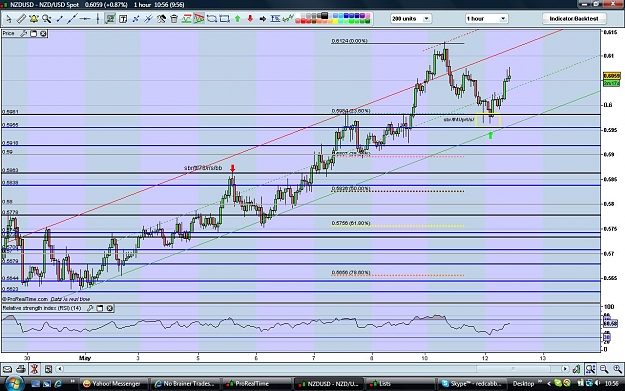This screenshot has width=625, height=391.
Task: Select the rectangle drawing tool
Action: [224, 19]
